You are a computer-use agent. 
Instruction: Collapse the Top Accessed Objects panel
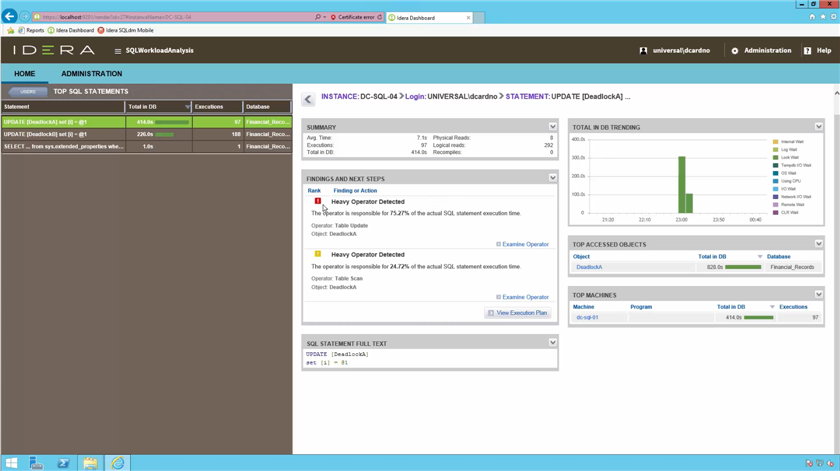pos(819,244)
